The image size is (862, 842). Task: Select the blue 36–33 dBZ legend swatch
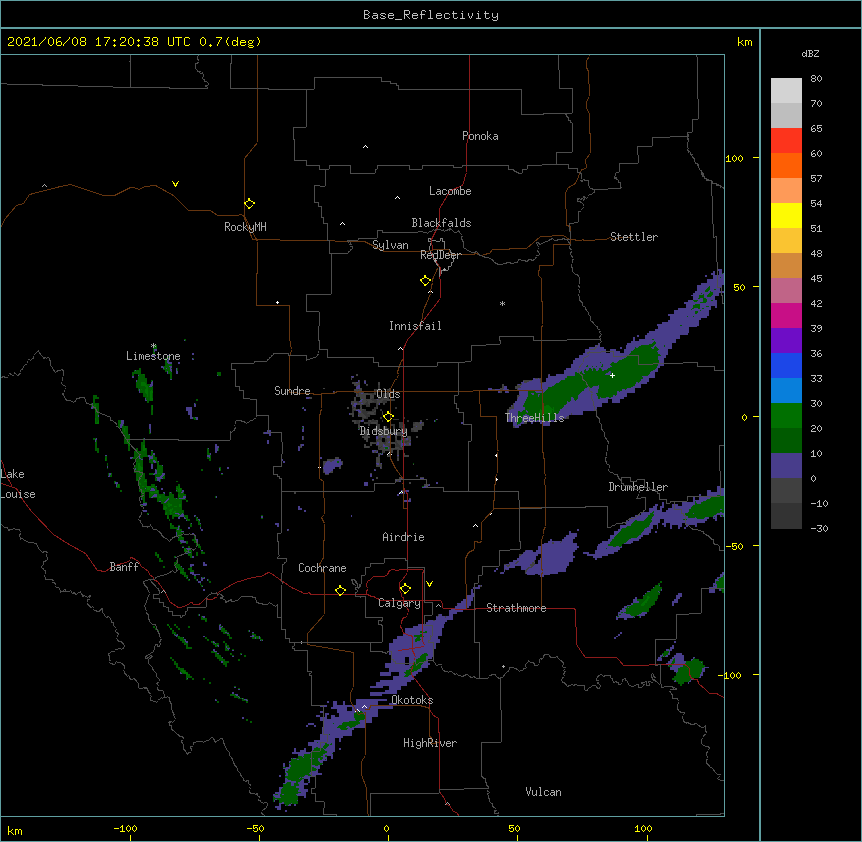[786, 365]
